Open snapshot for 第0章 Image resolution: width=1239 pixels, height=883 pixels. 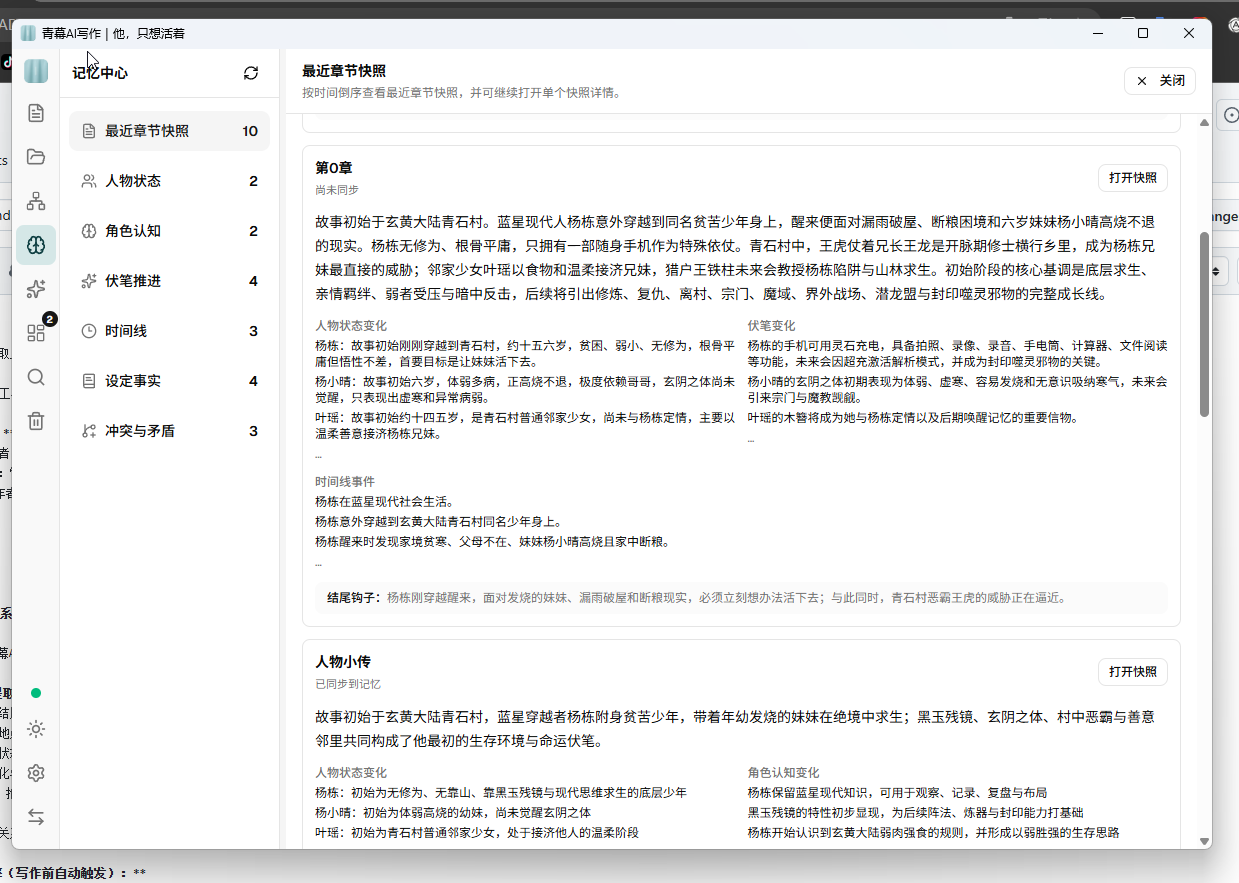(x=1132, y=178)
